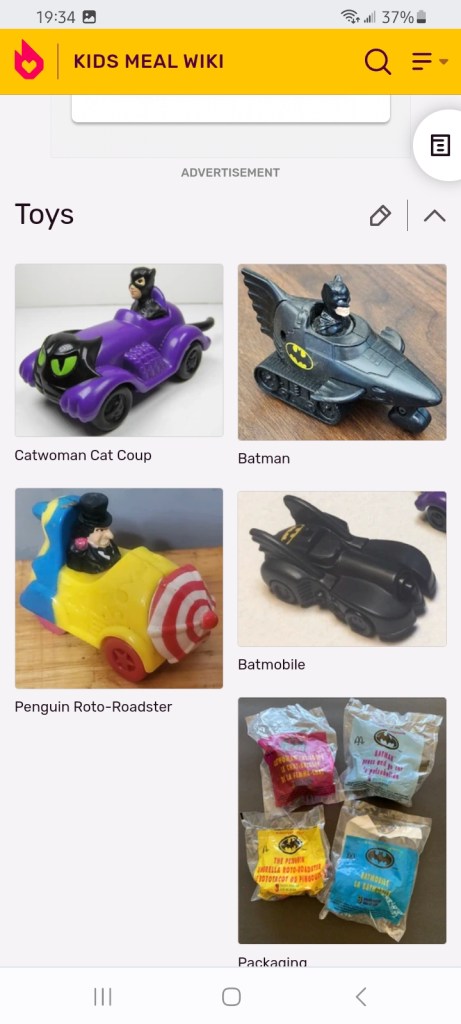Tap the Android home button
This screenshot has height=1024, width=461.
(x=231, y=997)
